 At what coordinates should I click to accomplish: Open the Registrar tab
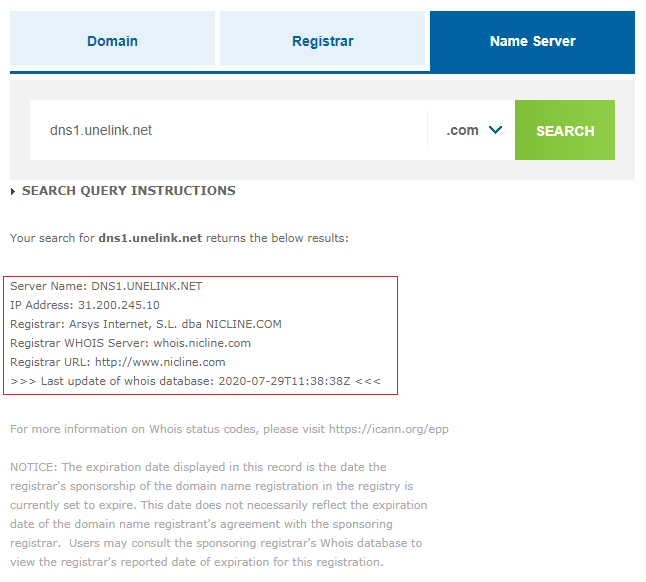coord(322,42)
